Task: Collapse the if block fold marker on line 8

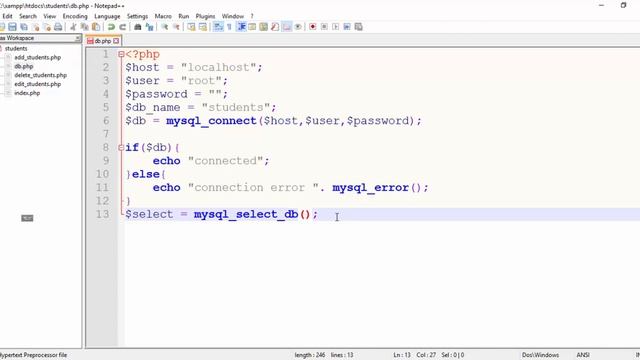Action: click(121, 148)
